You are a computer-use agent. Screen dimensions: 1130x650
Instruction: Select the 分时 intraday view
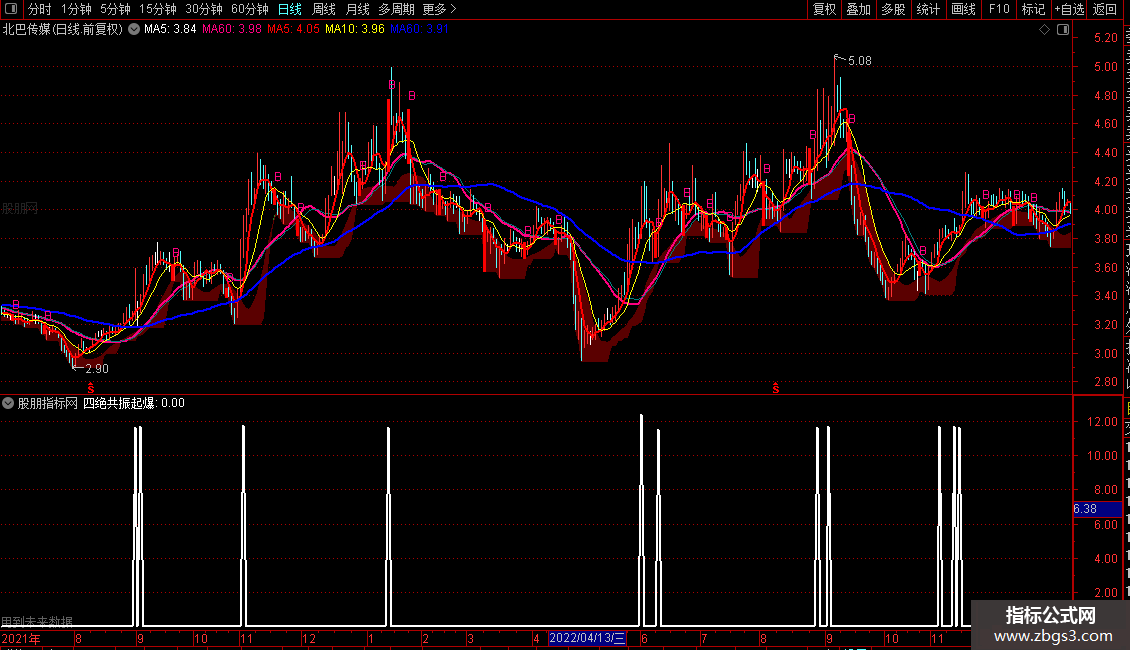point(40,9)
